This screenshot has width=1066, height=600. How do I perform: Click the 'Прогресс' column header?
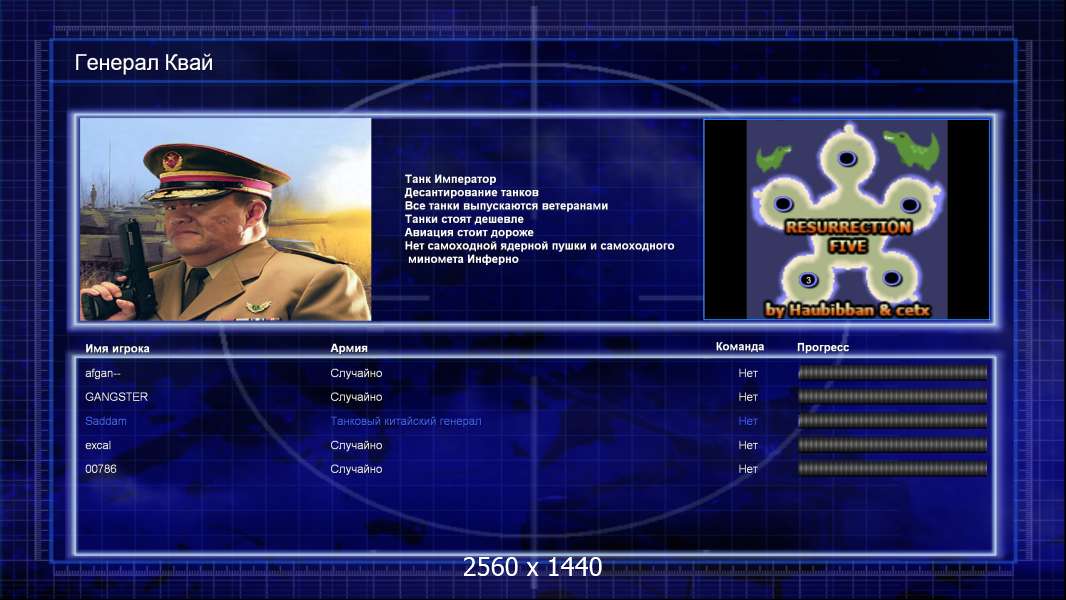click(x=823, y=347)
